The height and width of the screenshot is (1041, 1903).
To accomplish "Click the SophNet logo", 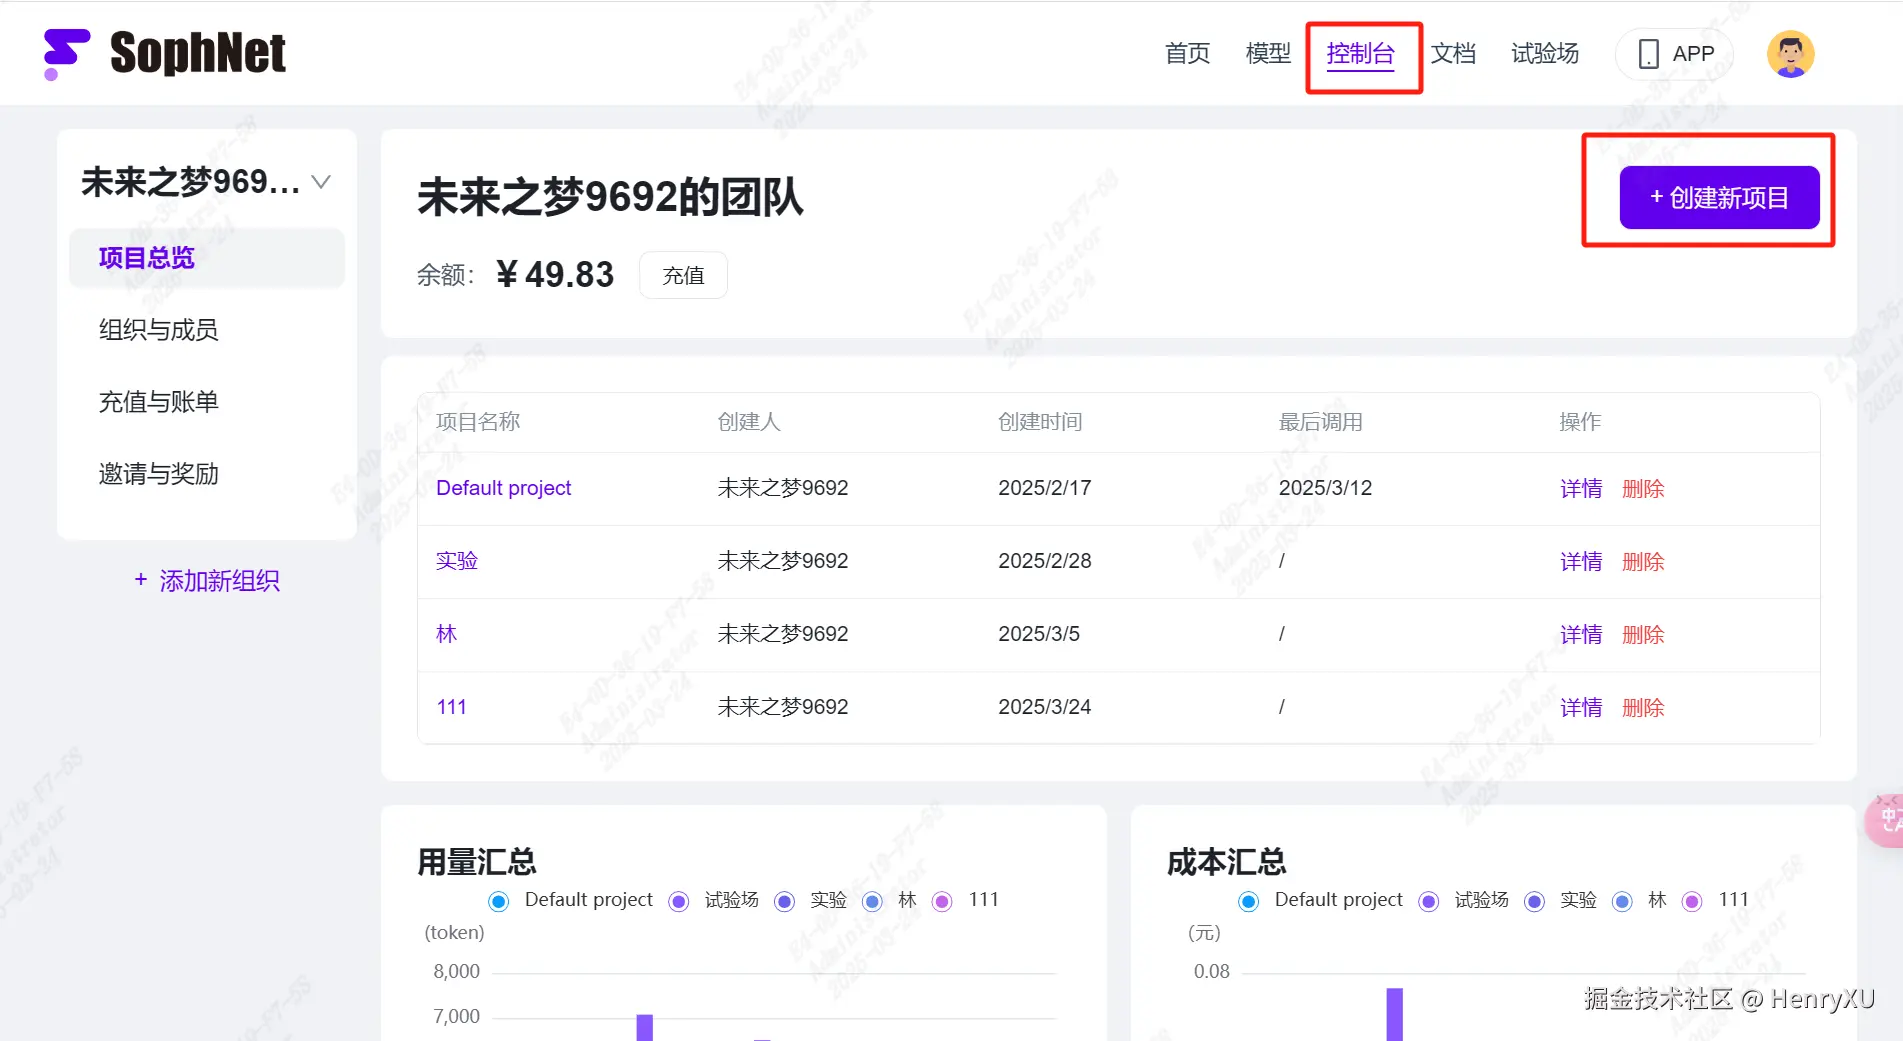I will (x=165, y=53).
